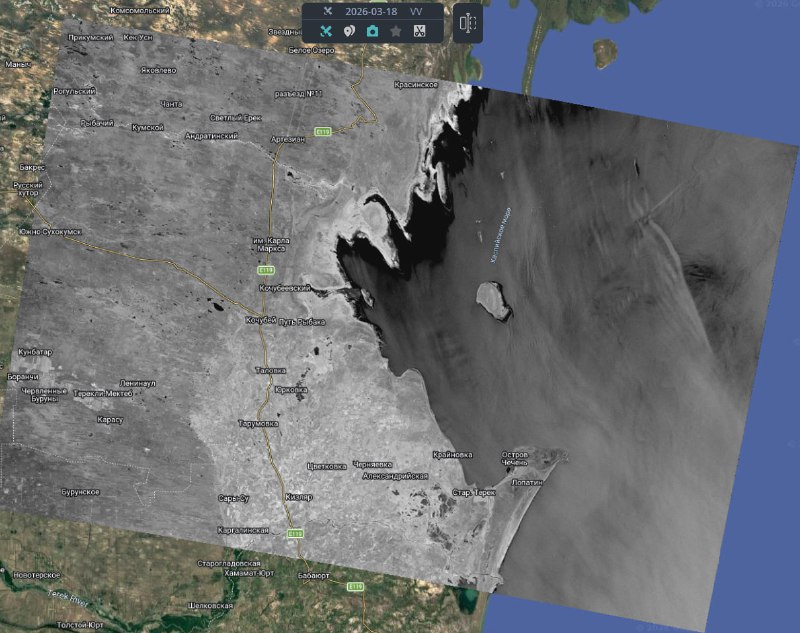The image size is (800, 633).
Task: Toggle the split-screen compare slider button
Action: point(468,23)
